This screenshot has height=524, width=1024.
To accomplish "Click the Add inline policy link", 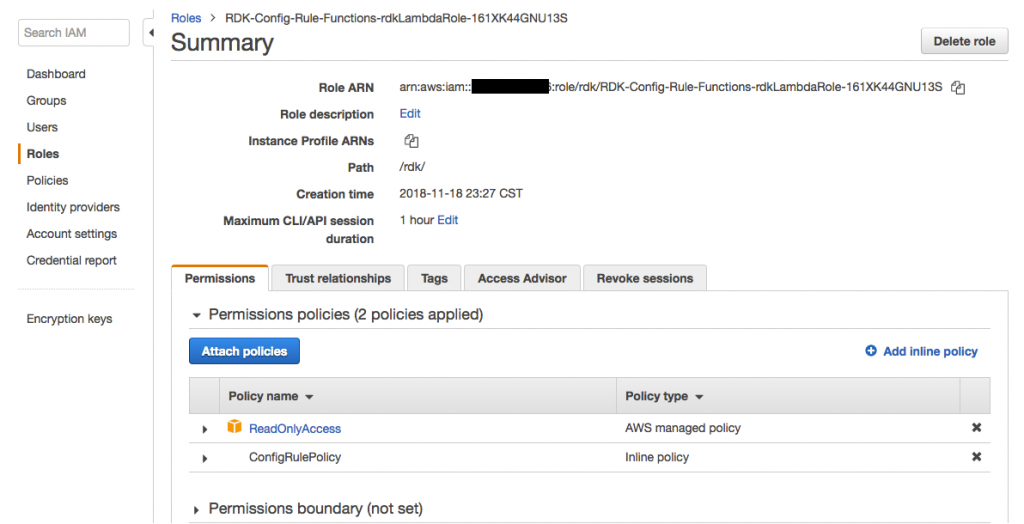I will coord(930,352).
